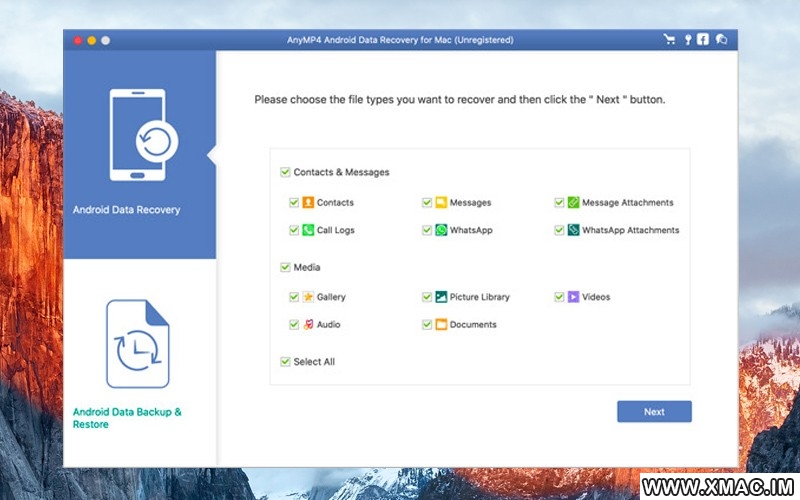Click the Documents folder icon
Viewport: 800px width, 500px height.
(441, 324)
